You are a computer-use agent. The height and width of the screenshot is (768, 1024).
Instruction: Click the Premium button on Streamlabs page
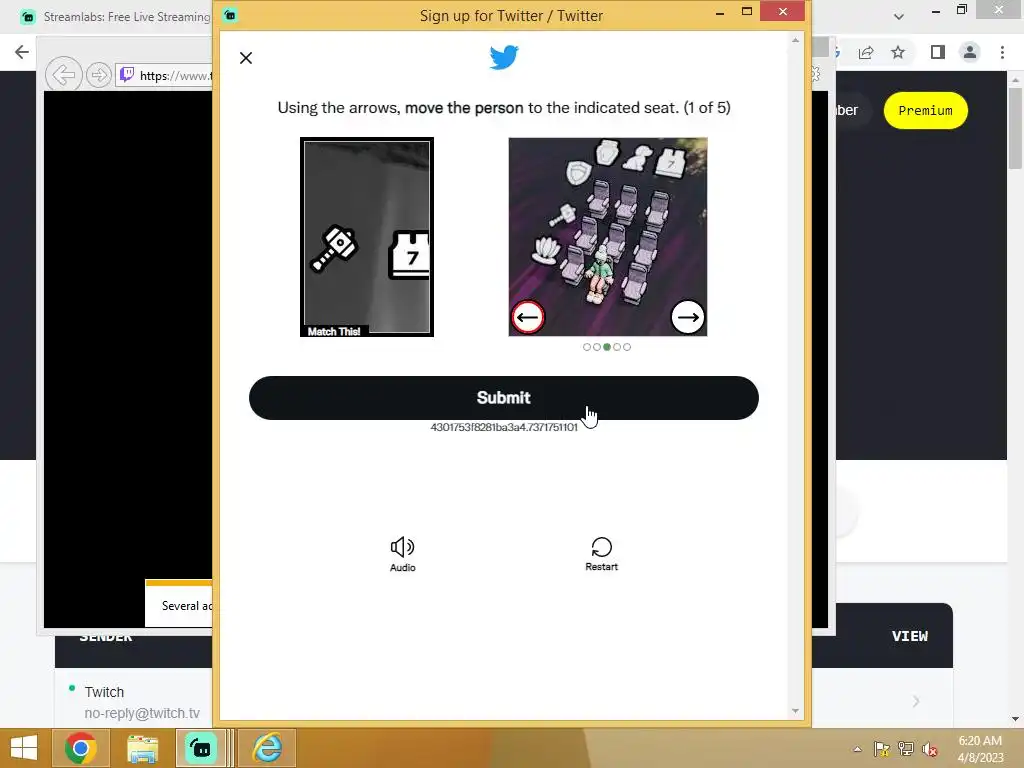(x=925, y=110)
